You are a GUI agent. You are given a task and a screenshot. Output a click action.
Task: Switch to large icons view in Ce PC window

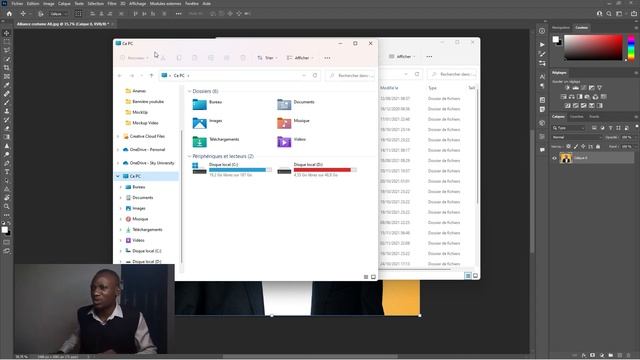click(373, 277)
